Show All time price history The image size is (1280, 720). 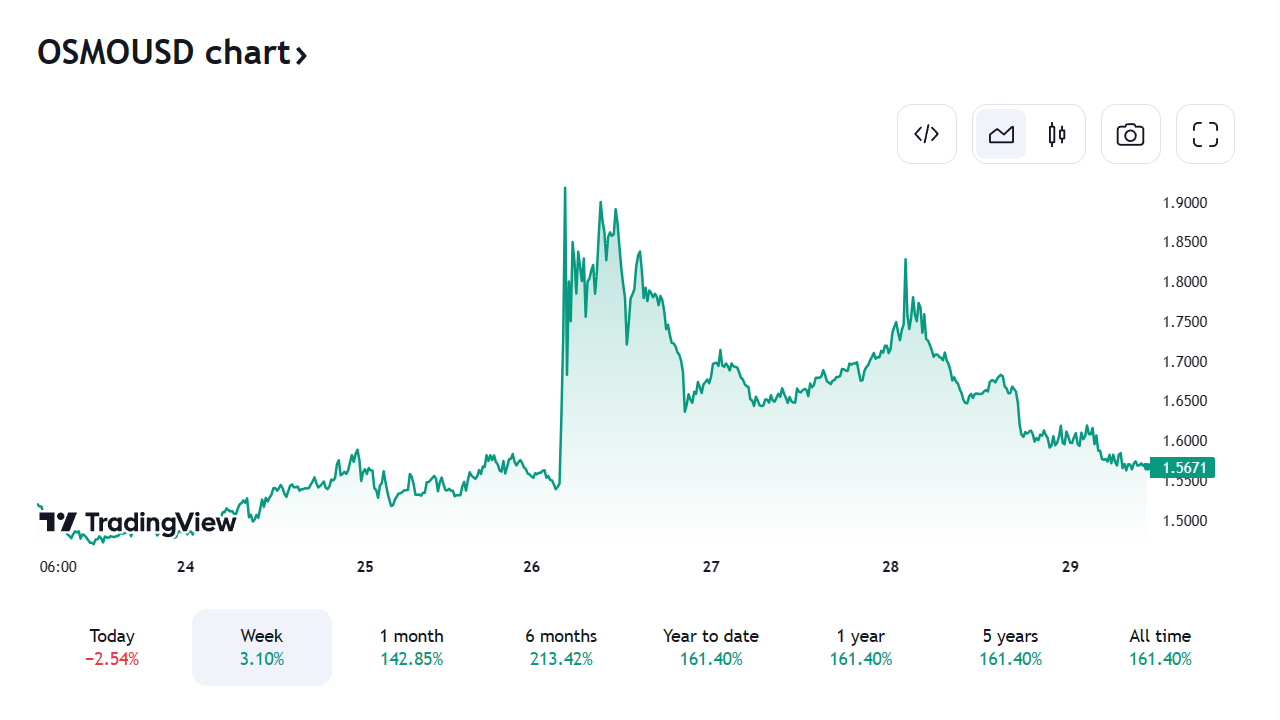[x=1160, y=646]
